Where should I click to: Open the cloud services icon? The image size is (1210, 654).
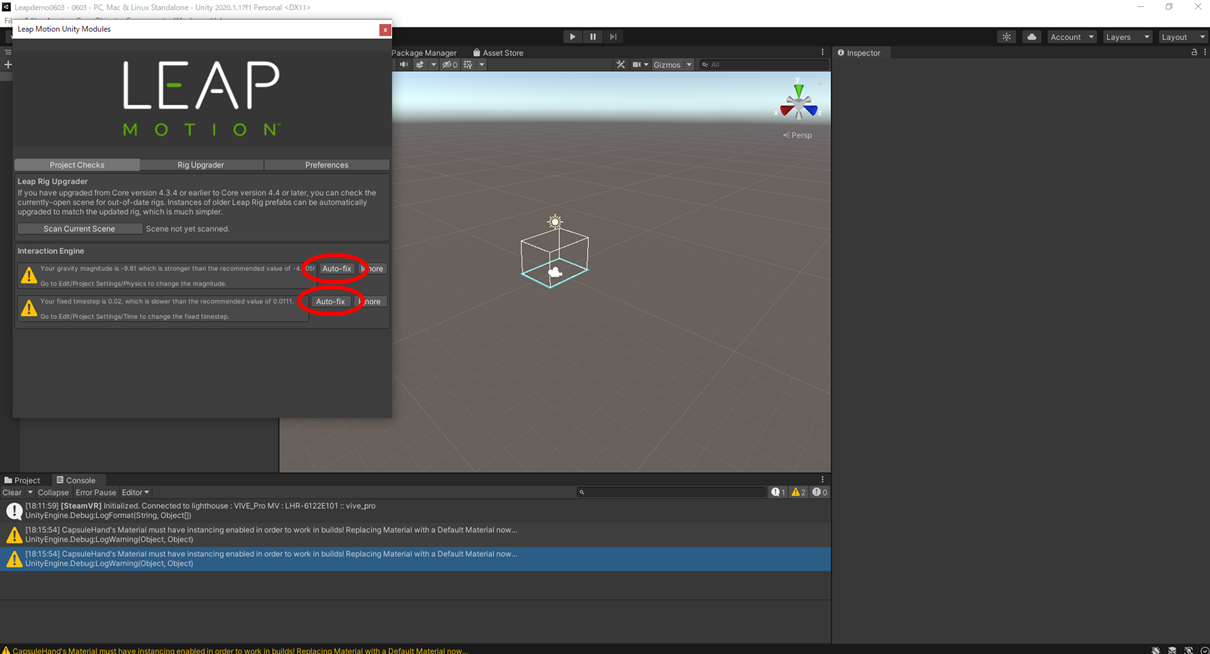(x=1031, y=37)
